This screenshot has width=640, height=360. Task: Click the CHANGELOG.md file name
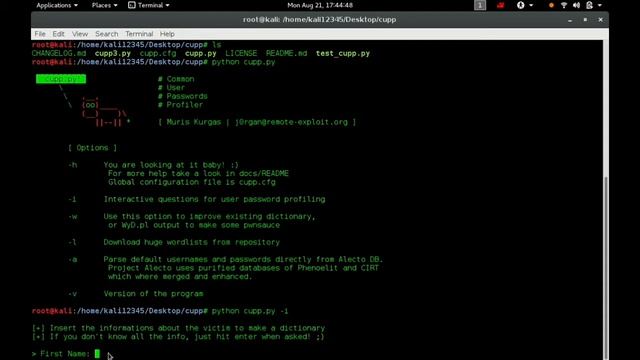click(59, 53)
